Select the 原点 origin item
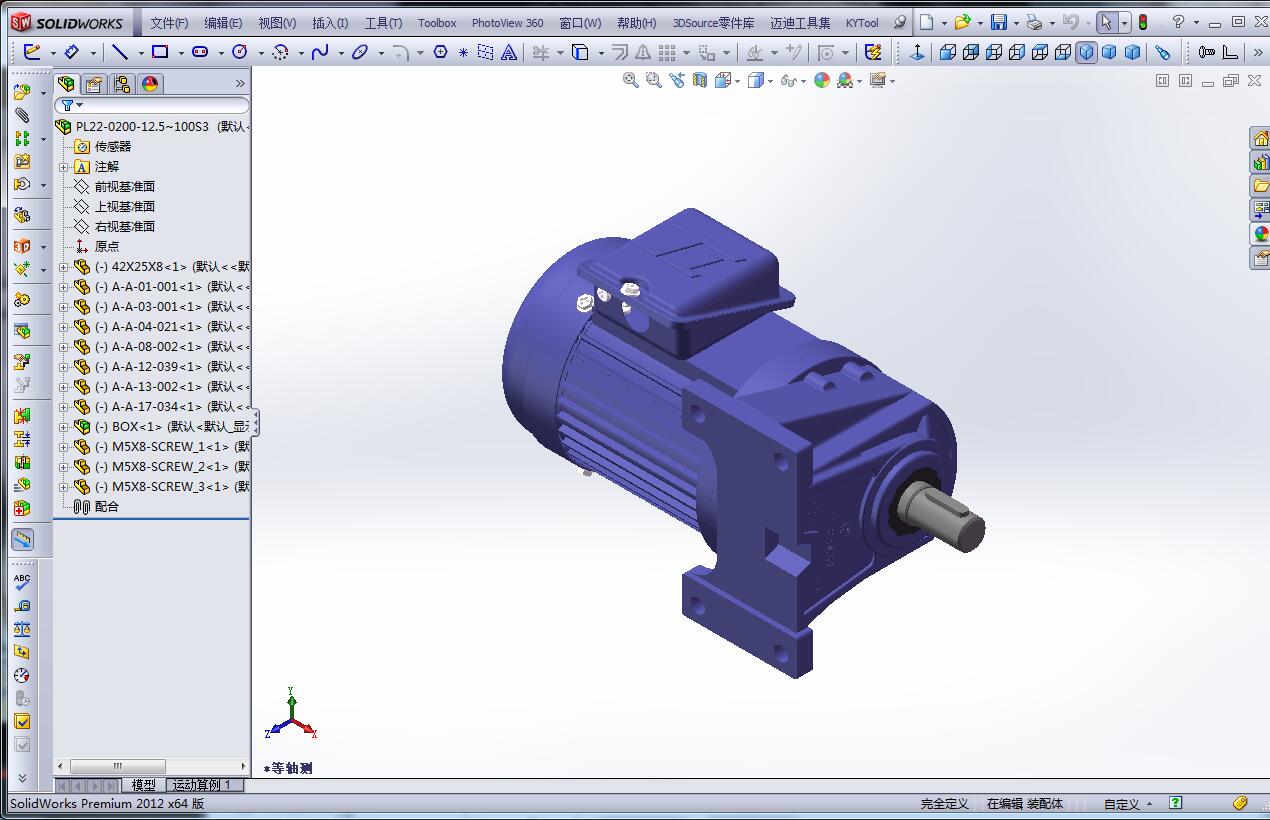This screenshot has width=1270, height=820. (107, 247)
